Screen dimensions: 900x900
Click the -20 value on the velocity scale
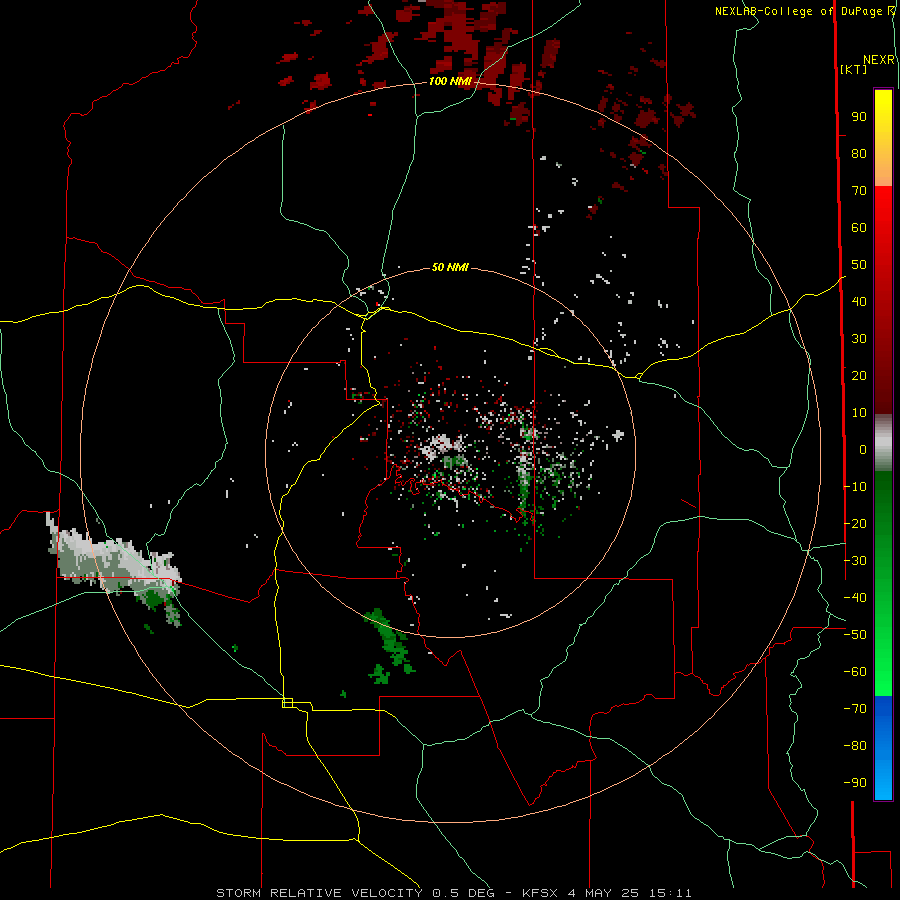(x=855, y=524)
